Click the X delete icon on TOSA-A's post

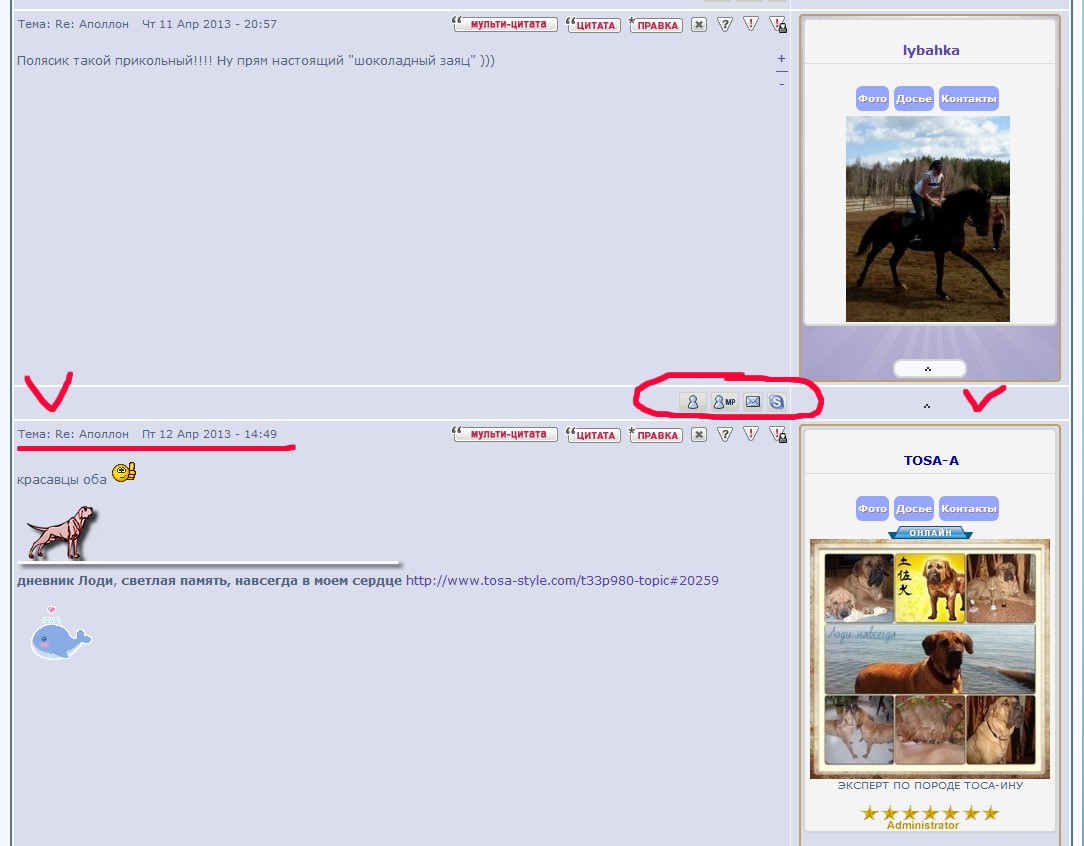pos(699,435)
